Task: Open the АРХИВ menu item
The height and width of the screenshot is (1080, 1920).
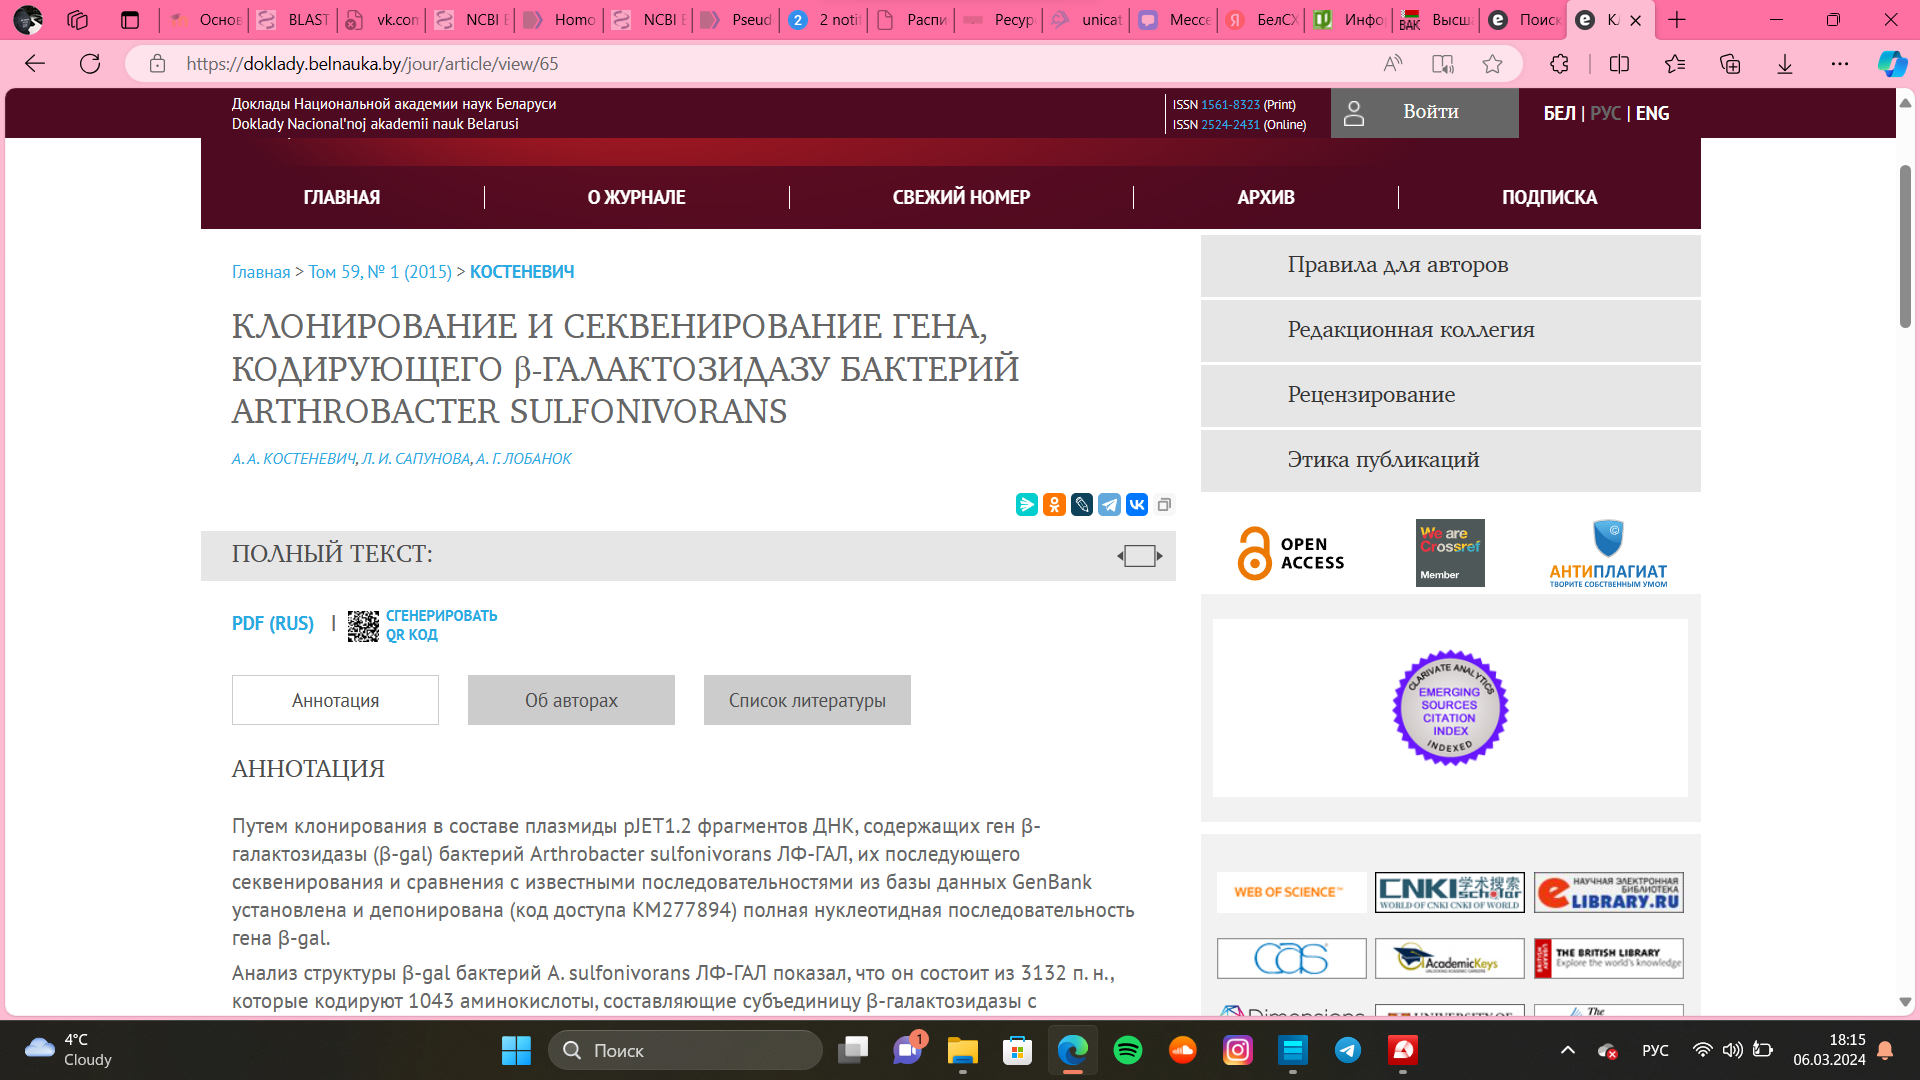Action: tap(1266, 197)
